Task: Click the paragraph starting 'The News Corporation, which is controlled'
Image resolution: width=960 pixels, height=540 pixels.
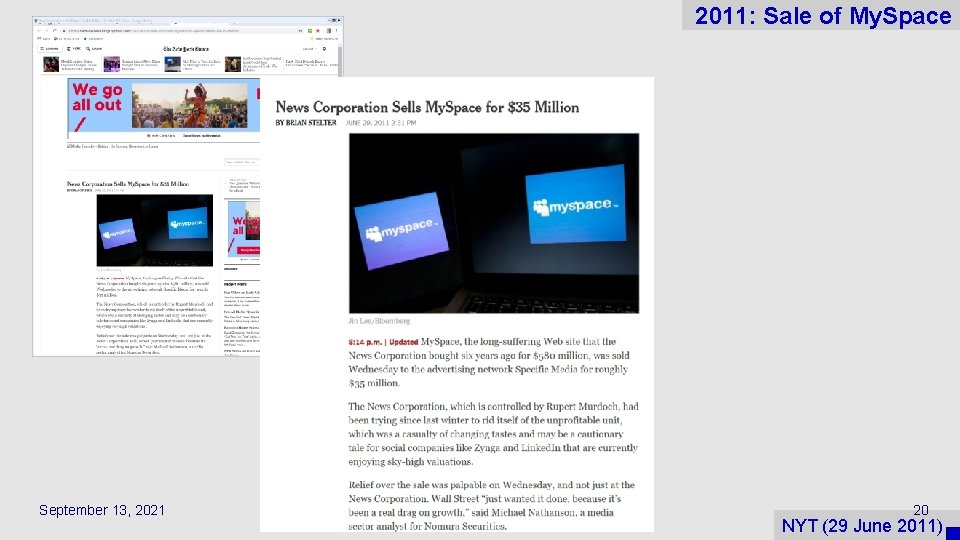Action: [x=493, y=434]
